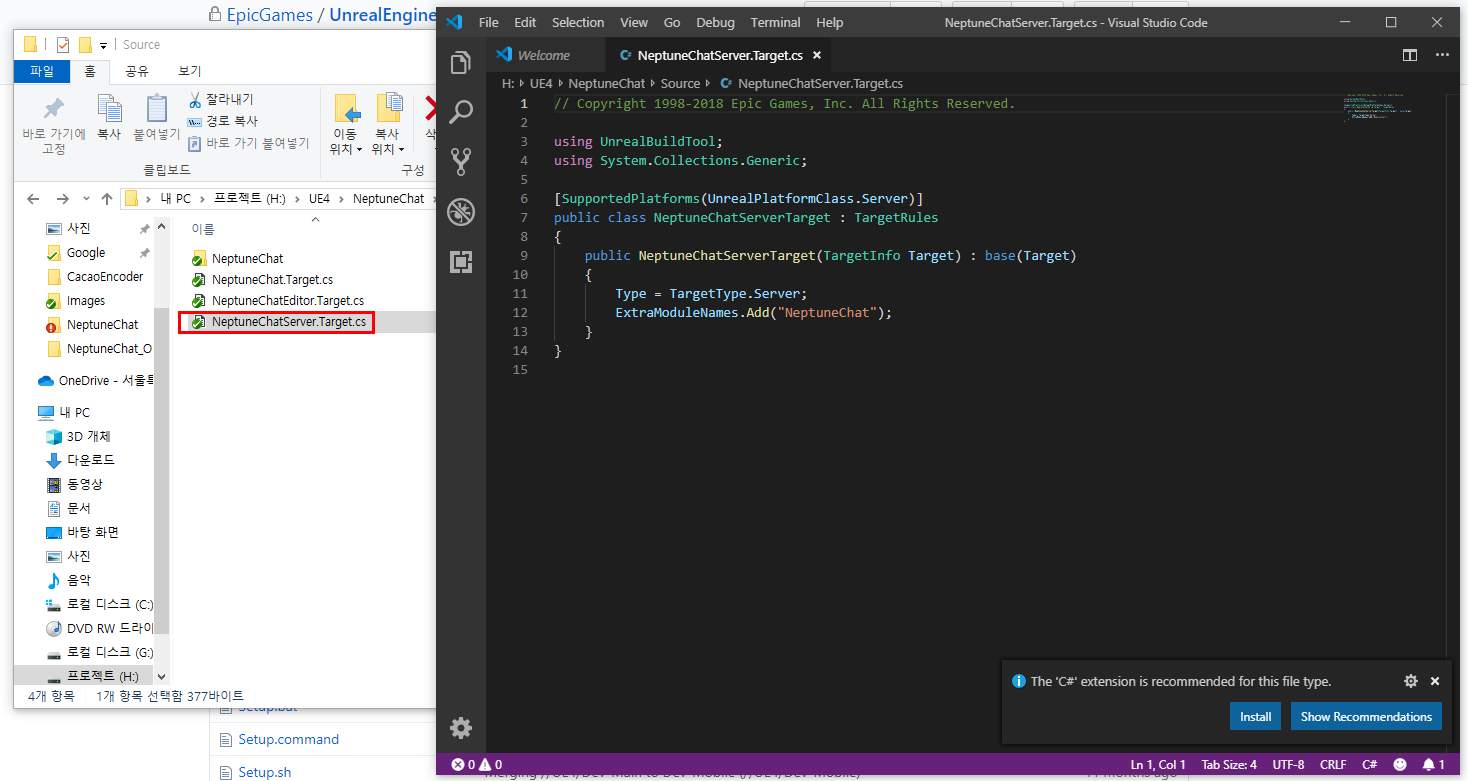Image resolution: width=1468 pixels, height=781 pixels.
Task: Go forward in File Explorer
Action: coord(62,199)
